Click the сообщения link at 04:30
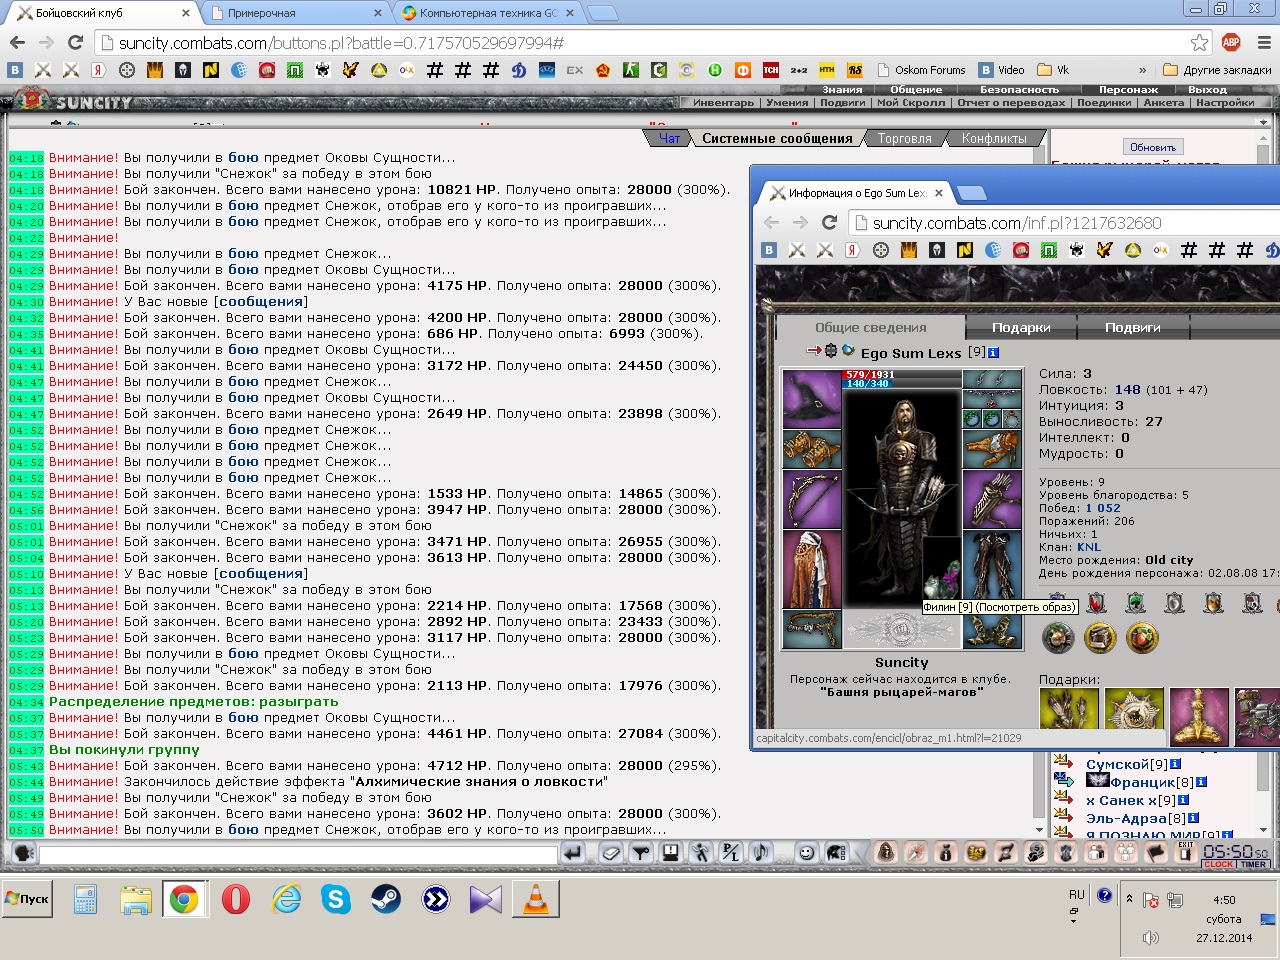The height and width of the screenshot is (960, 1280). coord(261,301)
